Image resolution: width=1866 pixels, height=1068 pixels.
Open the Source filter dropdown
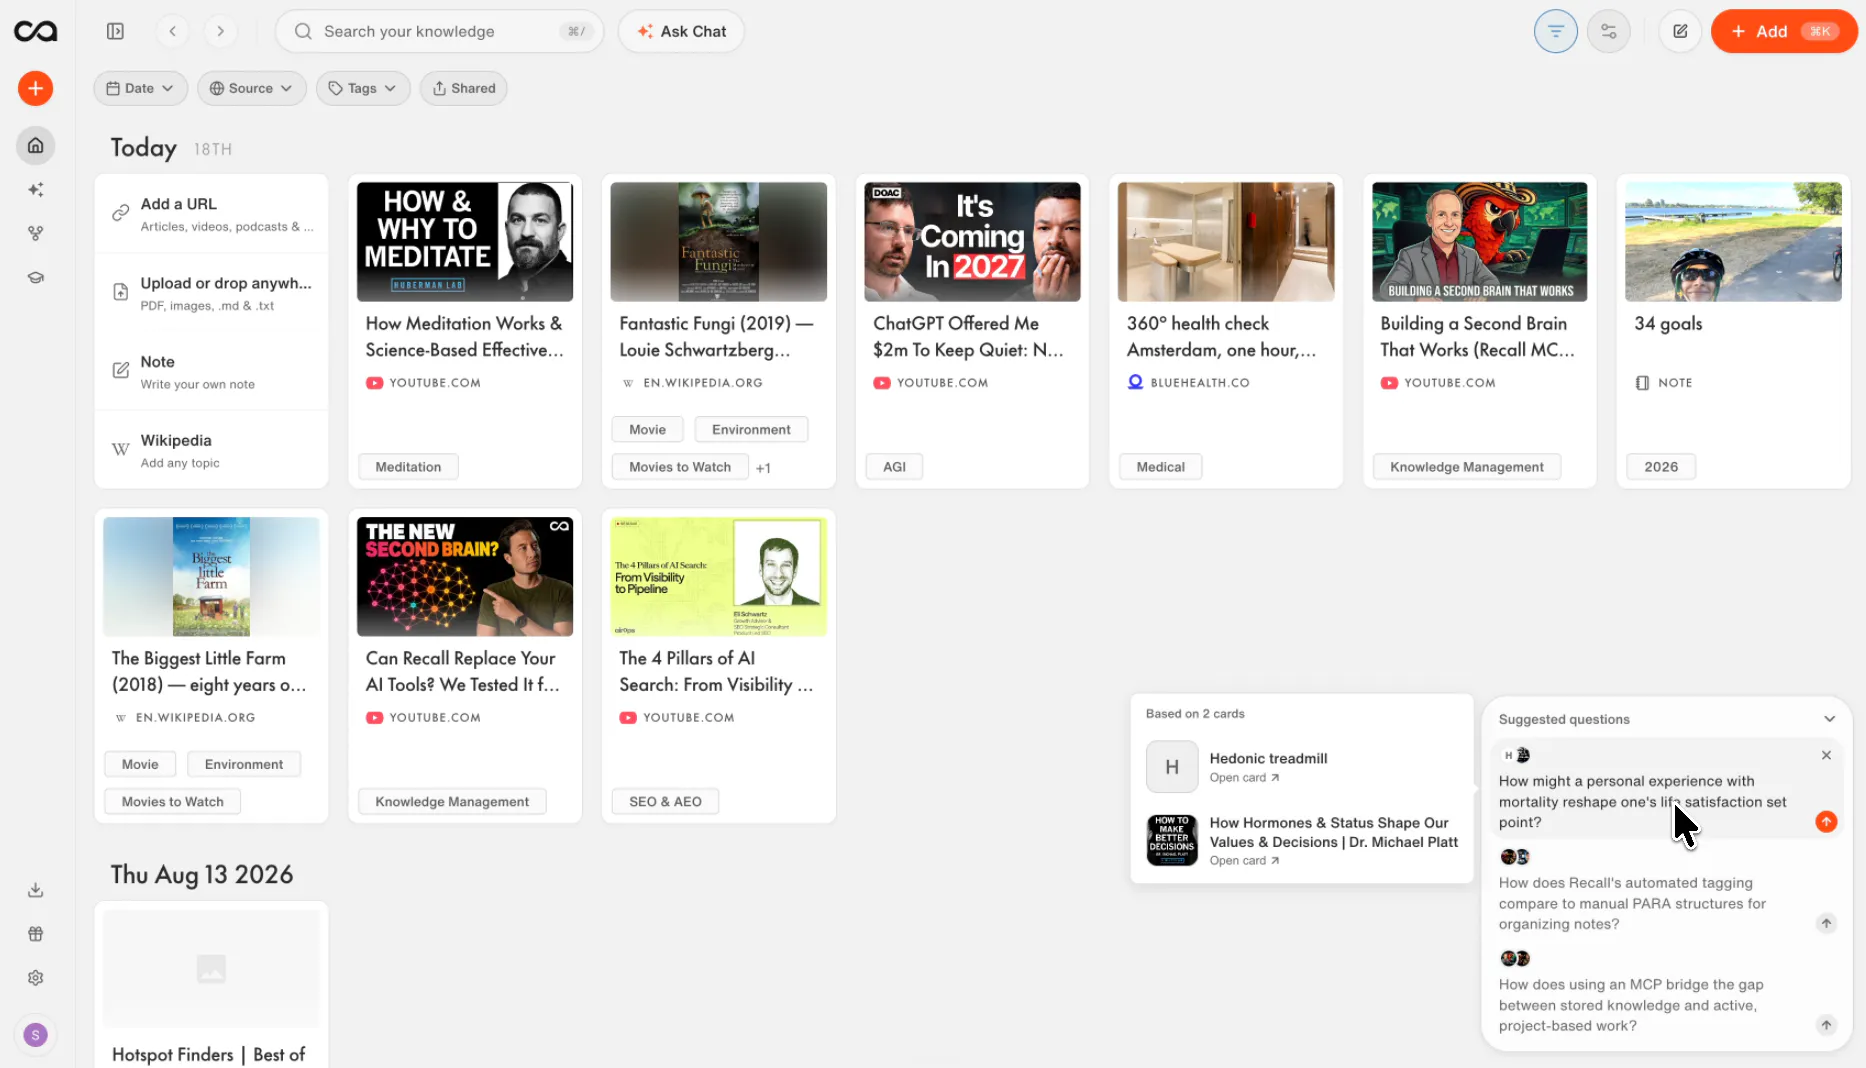tap(251, 88)
